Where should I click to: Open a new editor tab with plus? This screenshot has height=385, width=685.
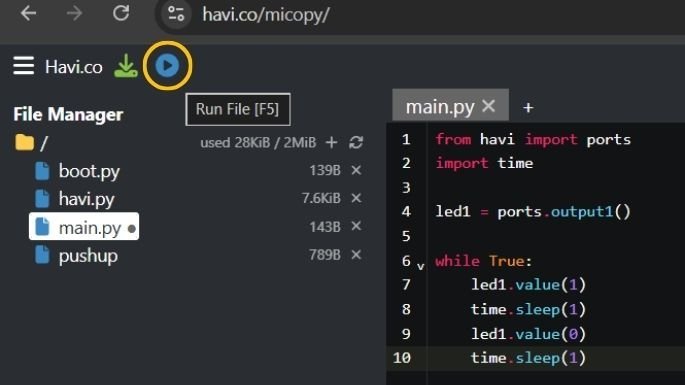(x=528, y=108)
